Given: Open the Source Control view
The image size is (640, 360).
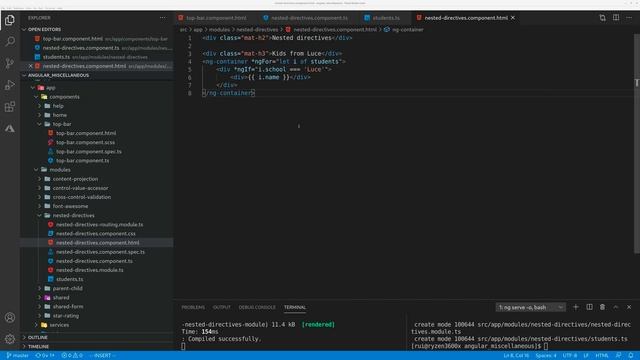Looking at the screenshot, I should [10, 63].
